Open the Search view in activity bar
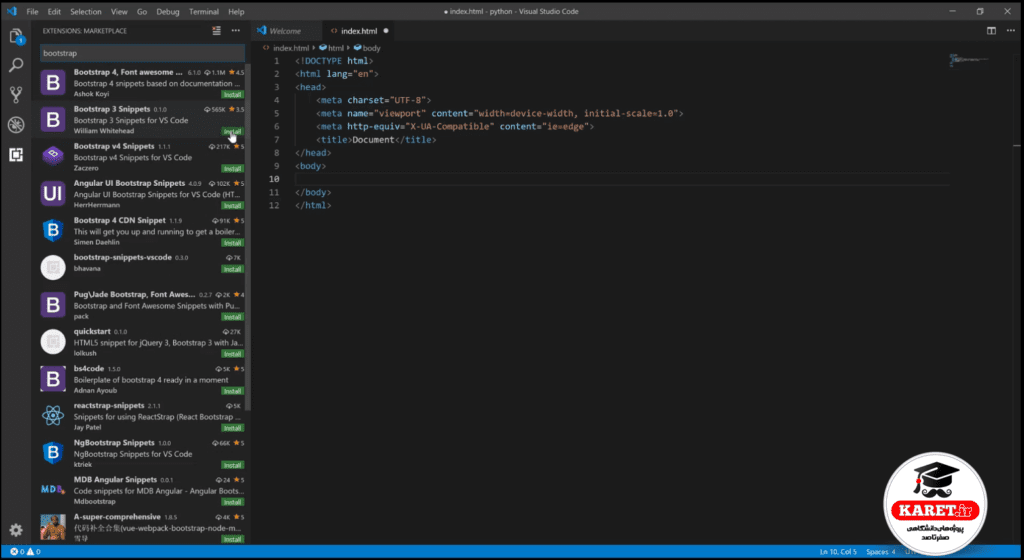This screenshot has height=560, width=1024. click(x=16, y=65)
